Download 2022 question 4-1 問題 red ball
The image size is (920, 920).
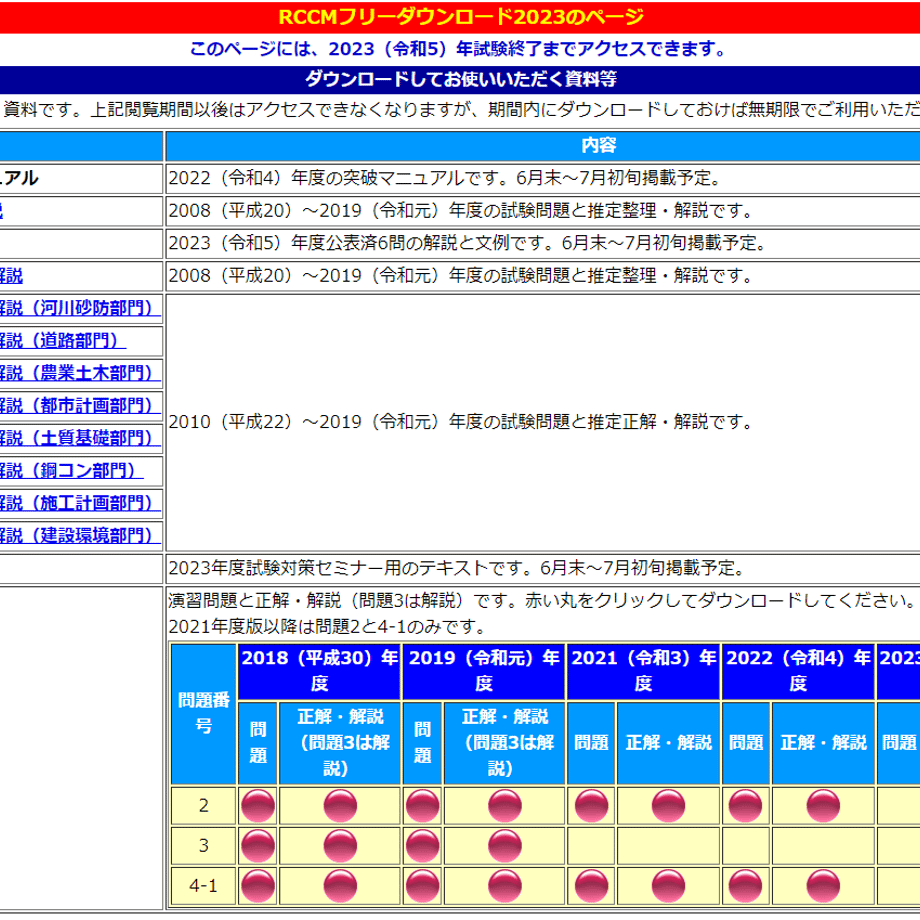pos(745,886)
